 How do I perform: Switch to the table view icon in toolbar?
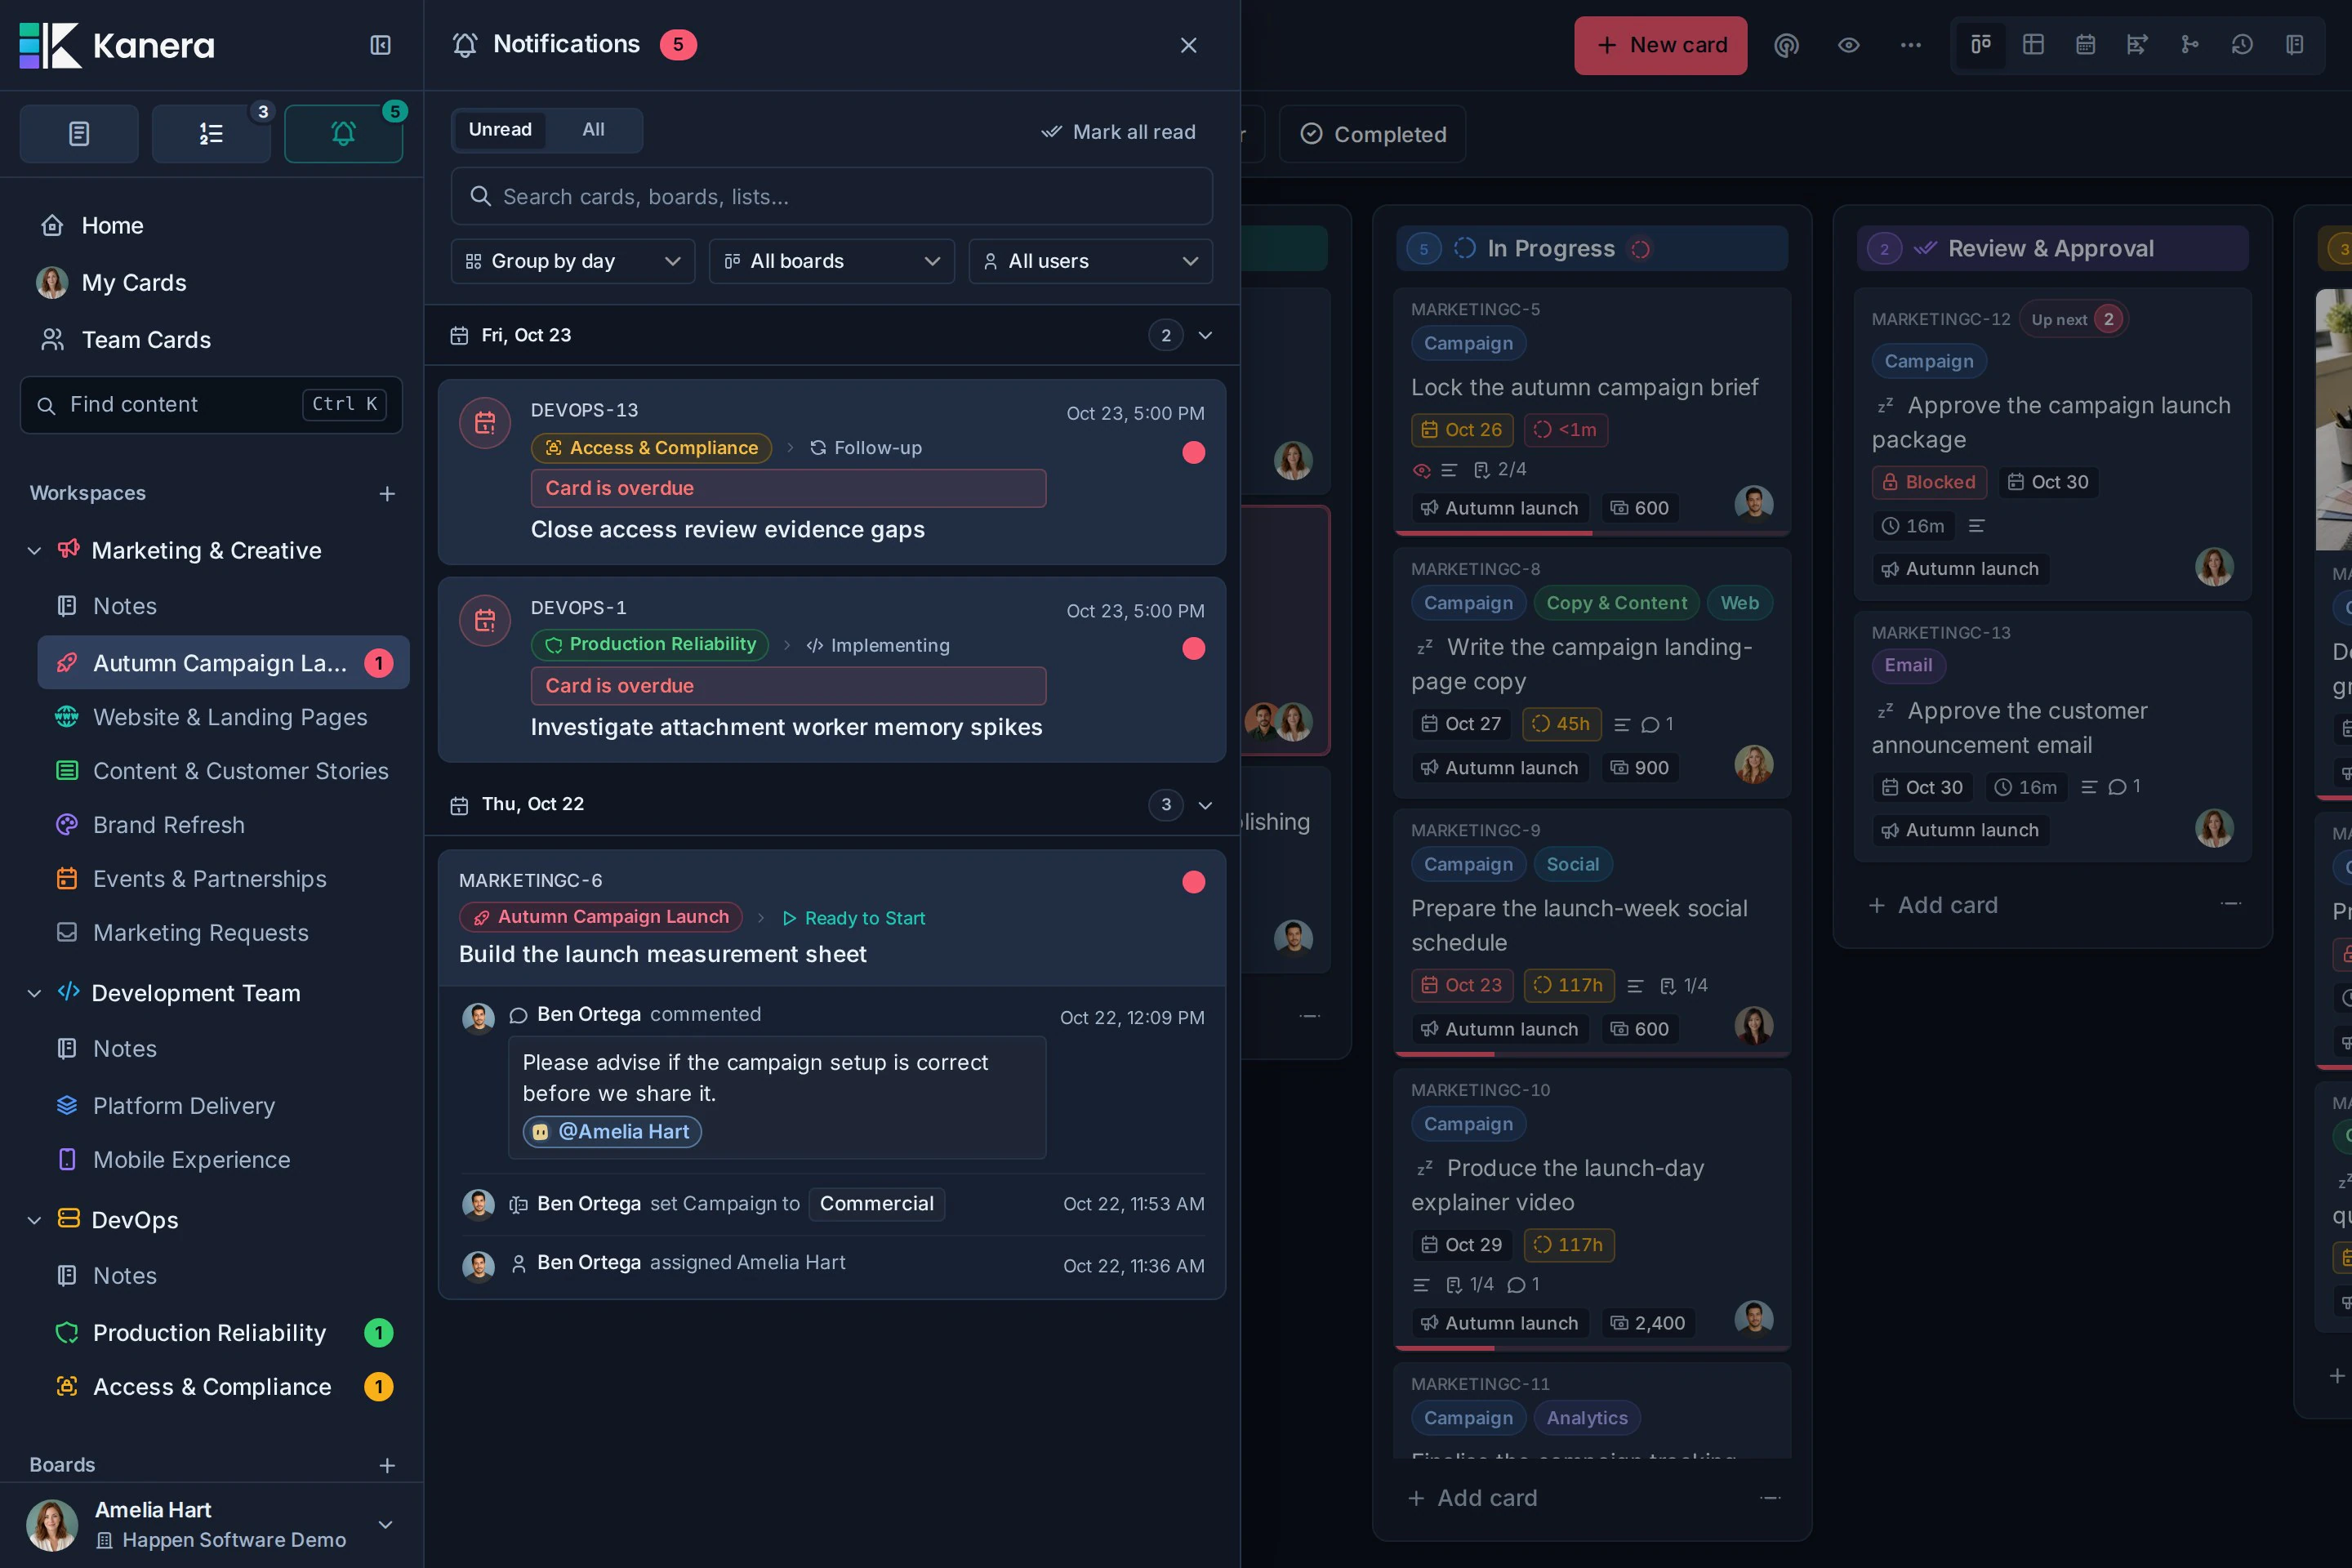click(x=2033, y=45)
